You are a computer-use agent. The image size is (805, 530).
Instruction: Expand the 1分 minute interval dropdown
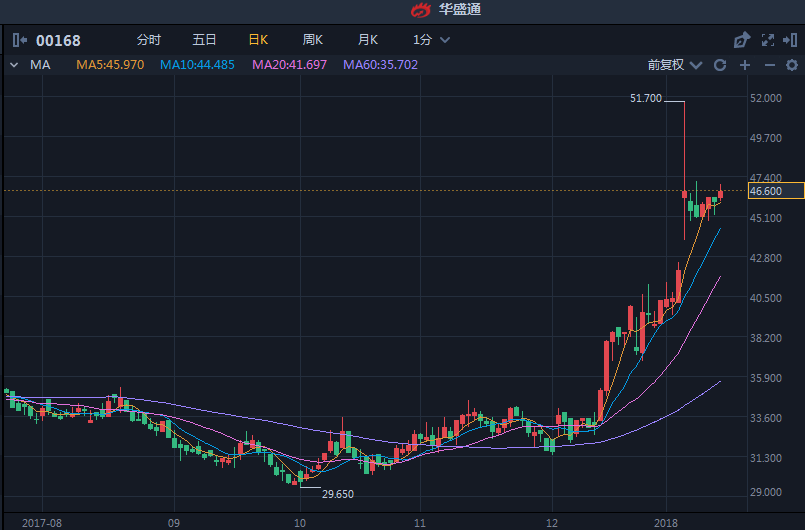(432, 40)
